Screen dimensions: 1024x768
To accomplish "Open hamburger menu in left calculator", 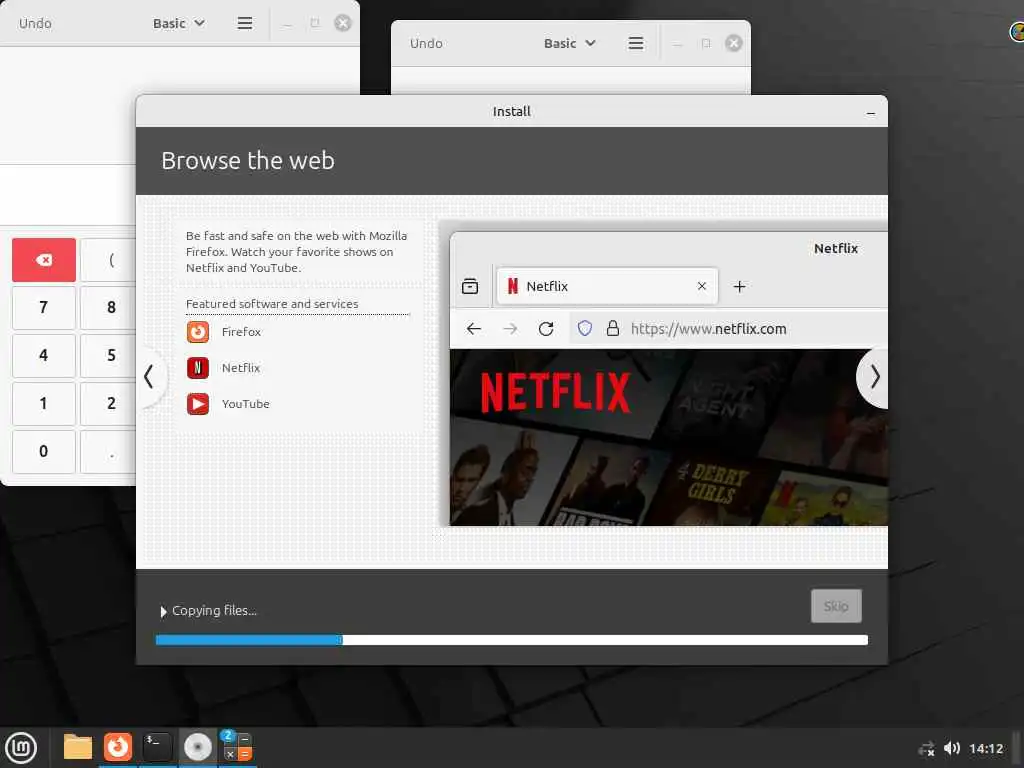I will [245, 24].
